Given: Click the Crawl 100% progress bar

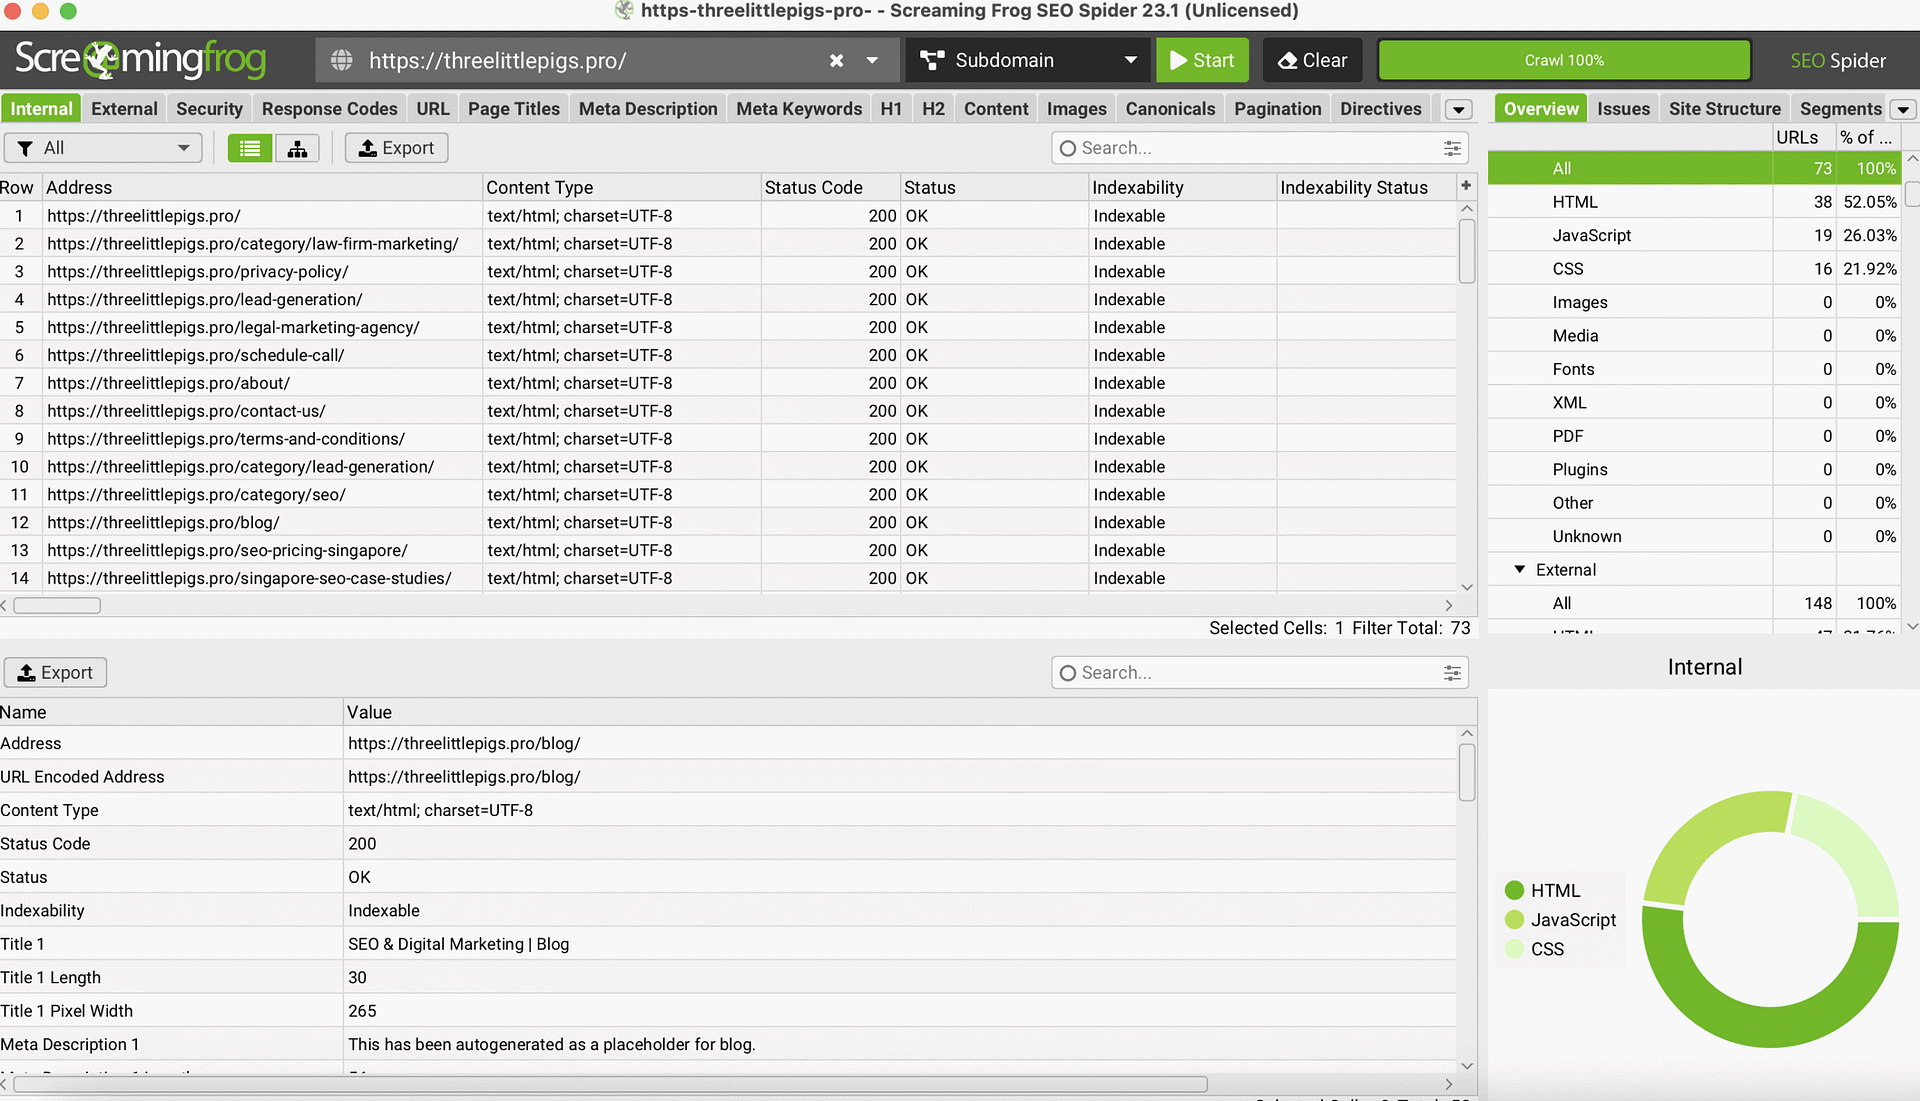Looking at the screenshot, I should [x=1563, y=60].
